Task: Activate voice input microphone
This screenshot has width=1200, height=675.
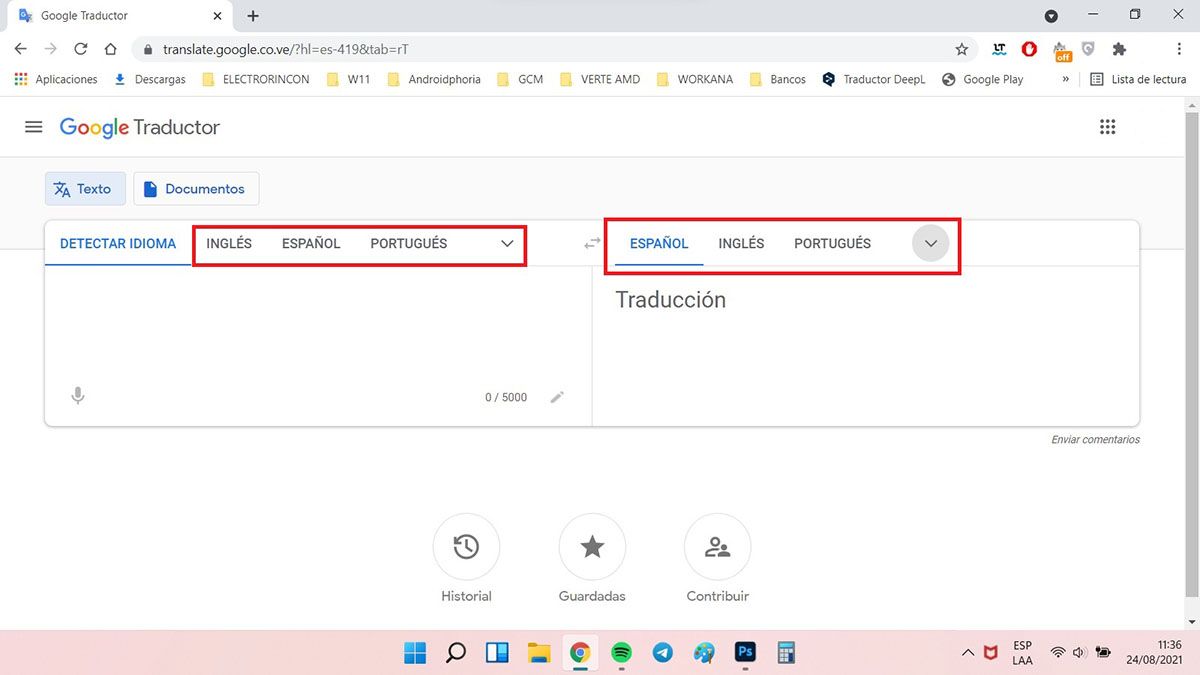Action: (x=78, y=396)
